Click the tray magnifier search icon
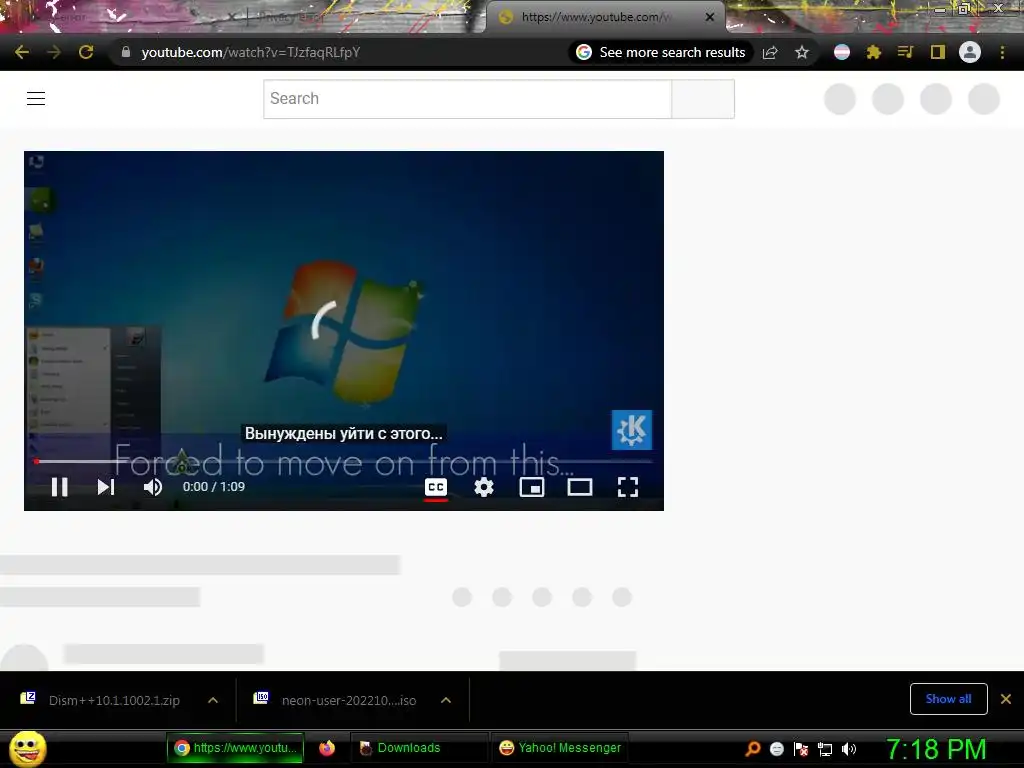The width and height of the screenshot is (1024, 768). 752,749
